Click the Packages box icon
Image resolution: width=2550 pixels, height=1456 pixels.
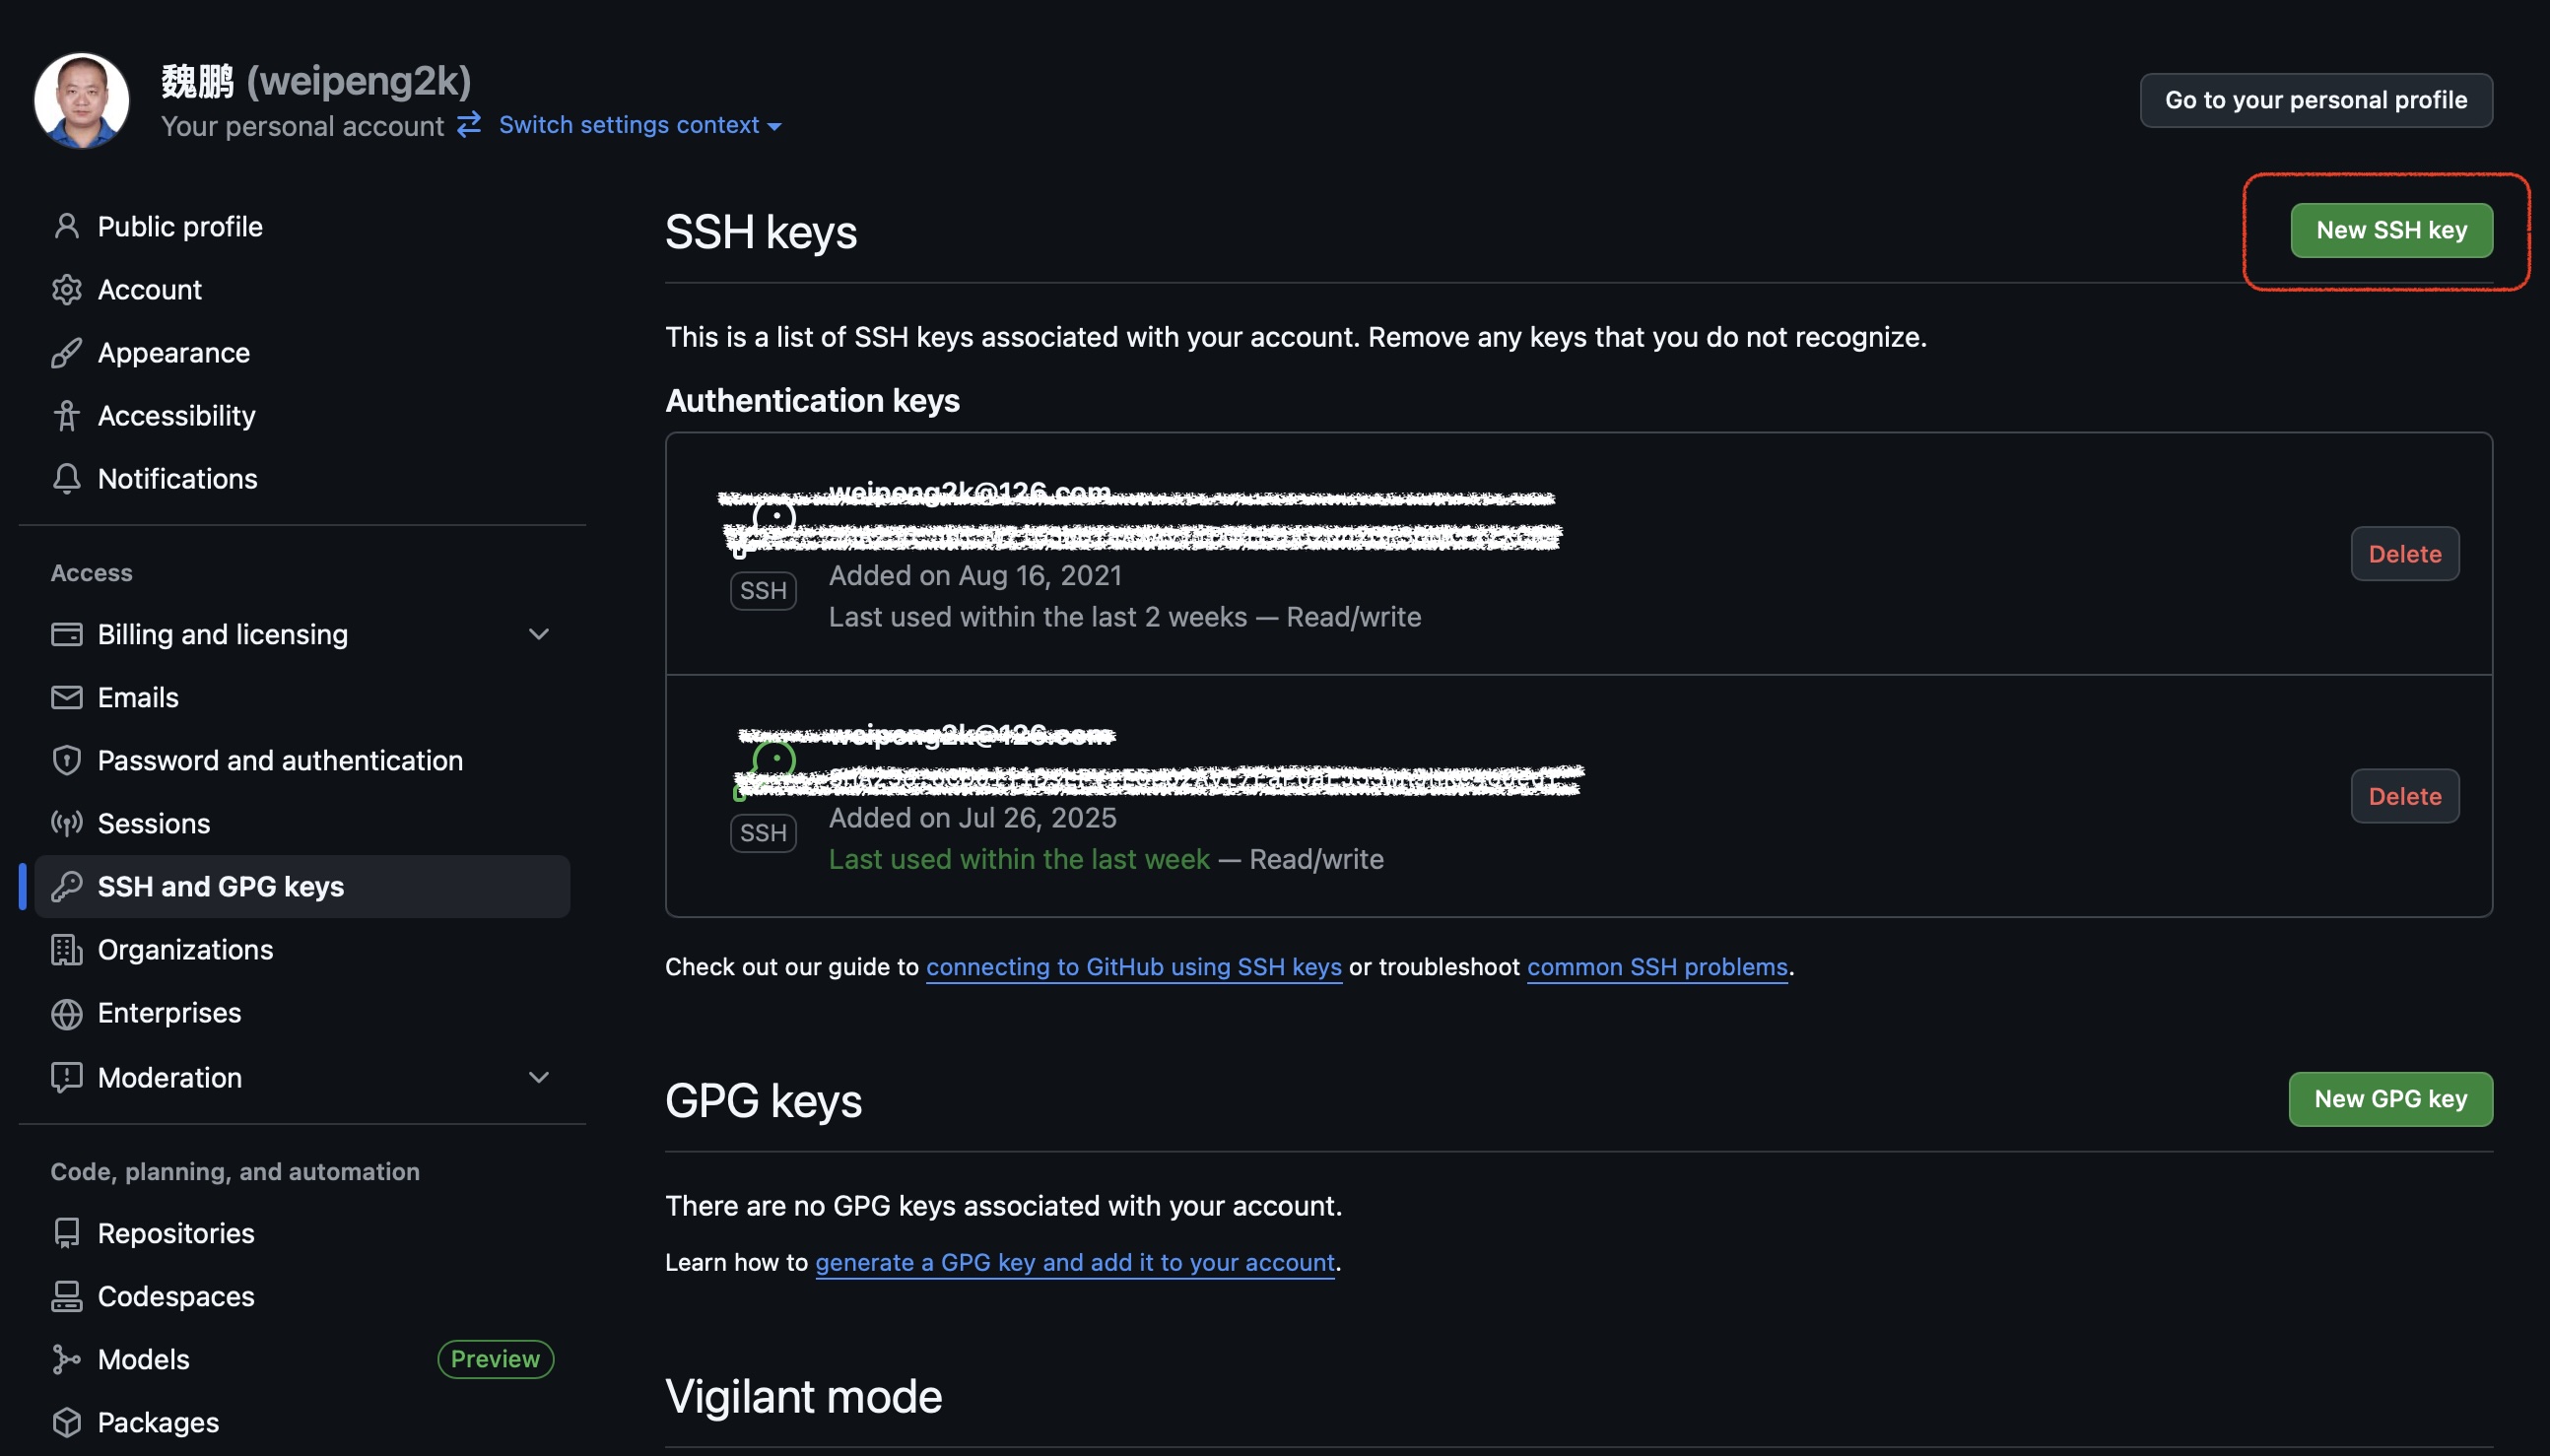pos(66,1423)
